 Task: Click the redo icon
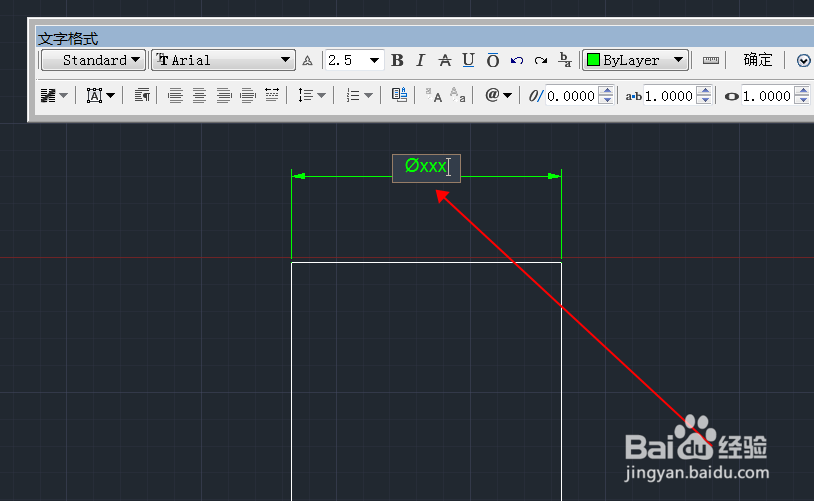[x=540, y=61]
